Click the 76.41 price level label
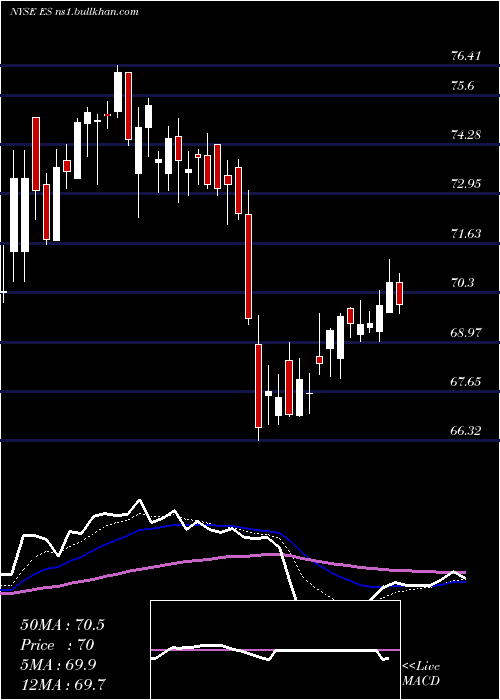The height and width of the screenshot is (700, 500). 466,56
